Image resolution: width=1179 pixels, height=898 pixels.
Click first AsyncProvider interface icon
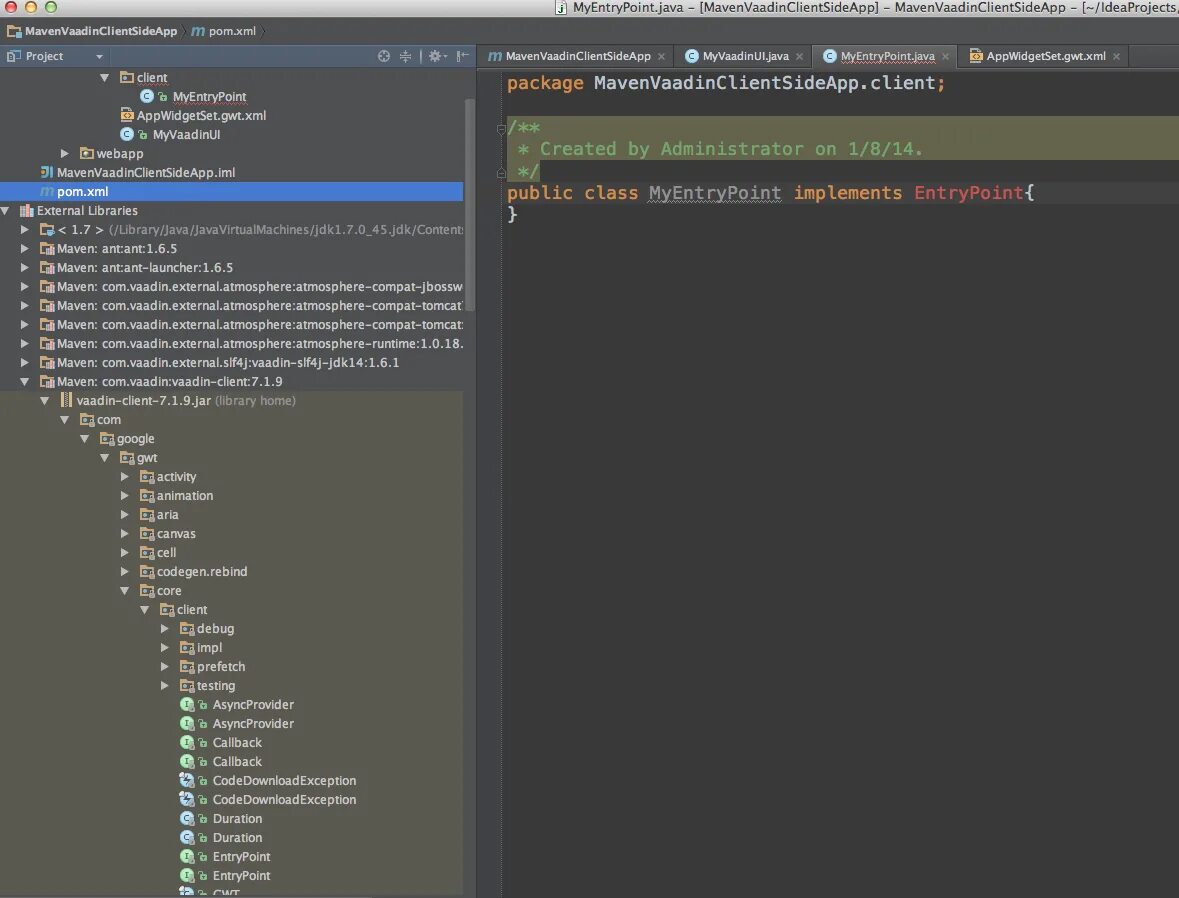187,705
